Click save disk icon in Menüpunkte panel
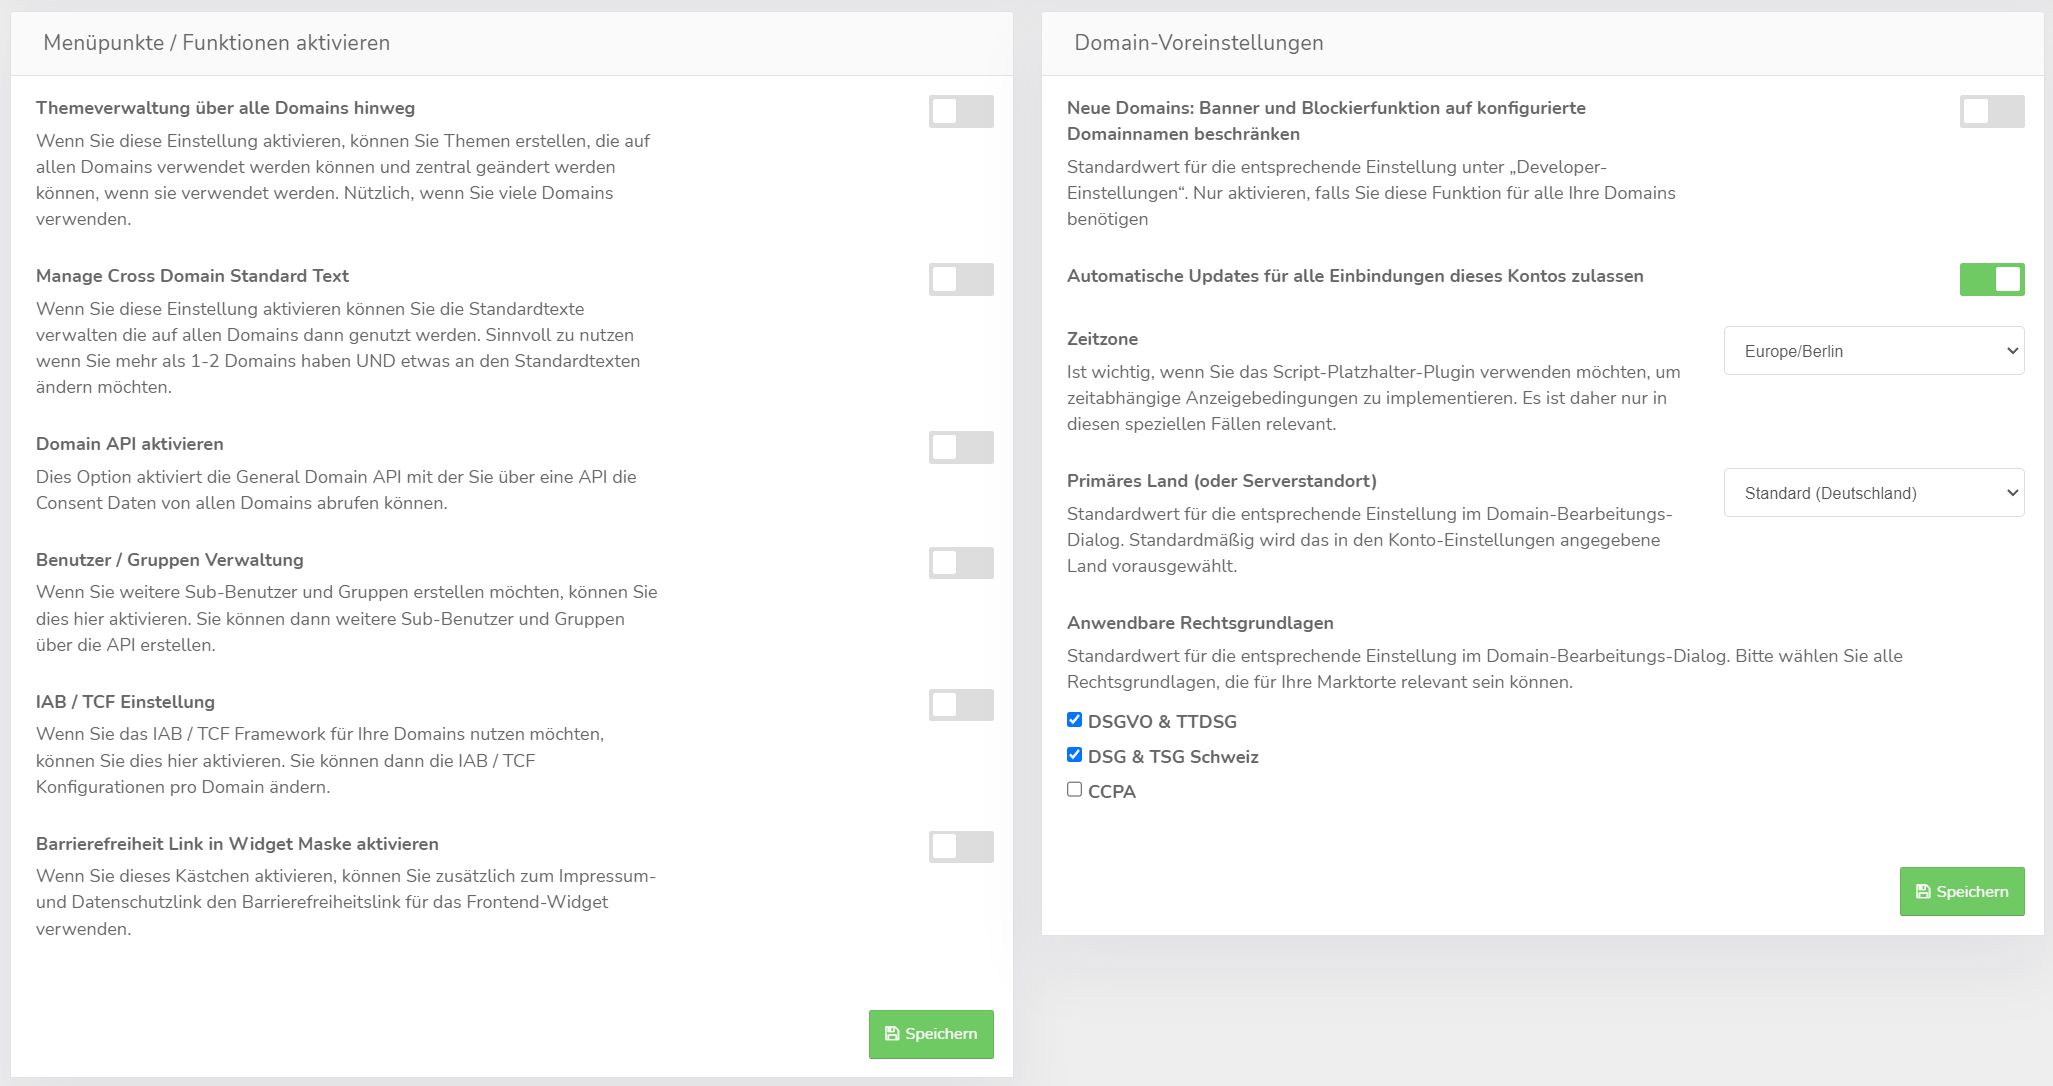This screenshot has width=2053, height=1086. point(892,1034)
